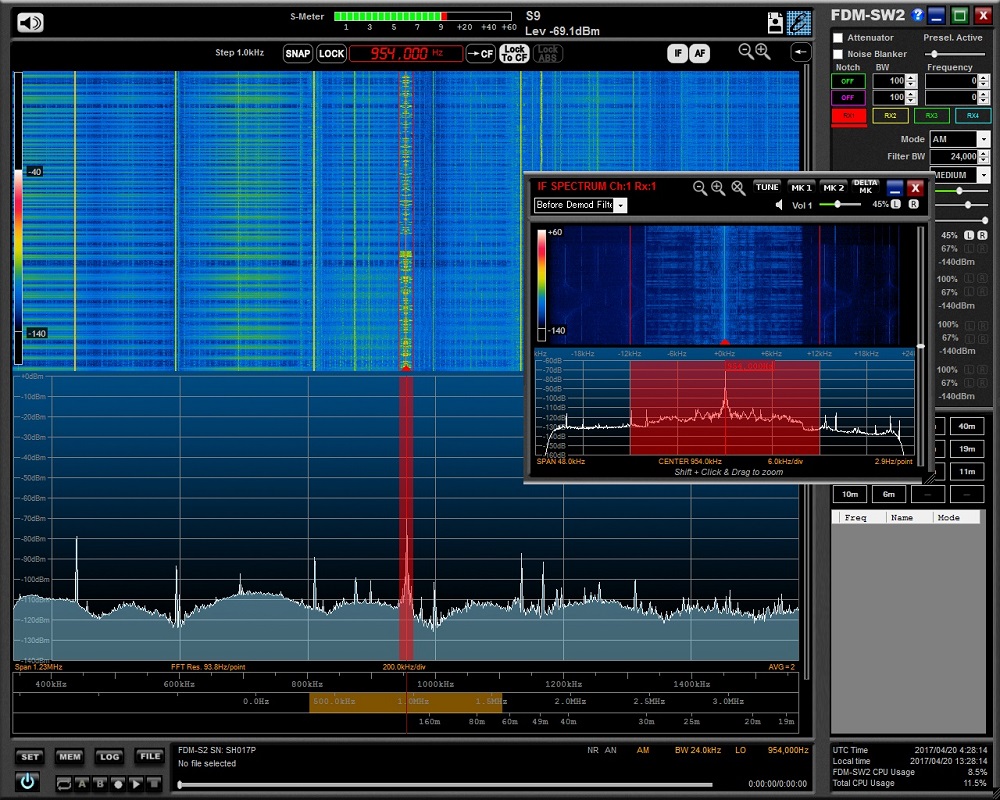The image size is (1000, 800).
Task: Enable the Attenuator checkbox
Action: pos(838,38)
